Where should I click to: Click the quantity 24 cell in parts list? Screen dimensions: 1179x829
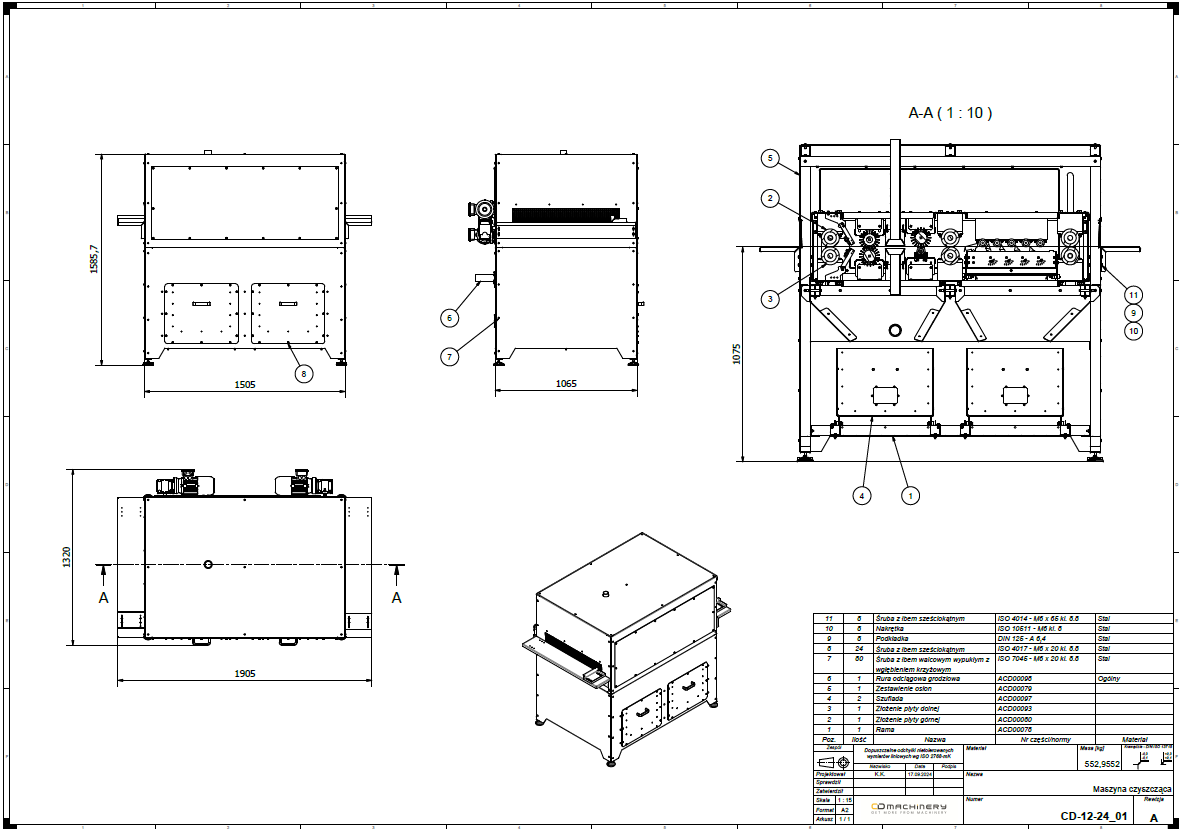coord(859,649)
